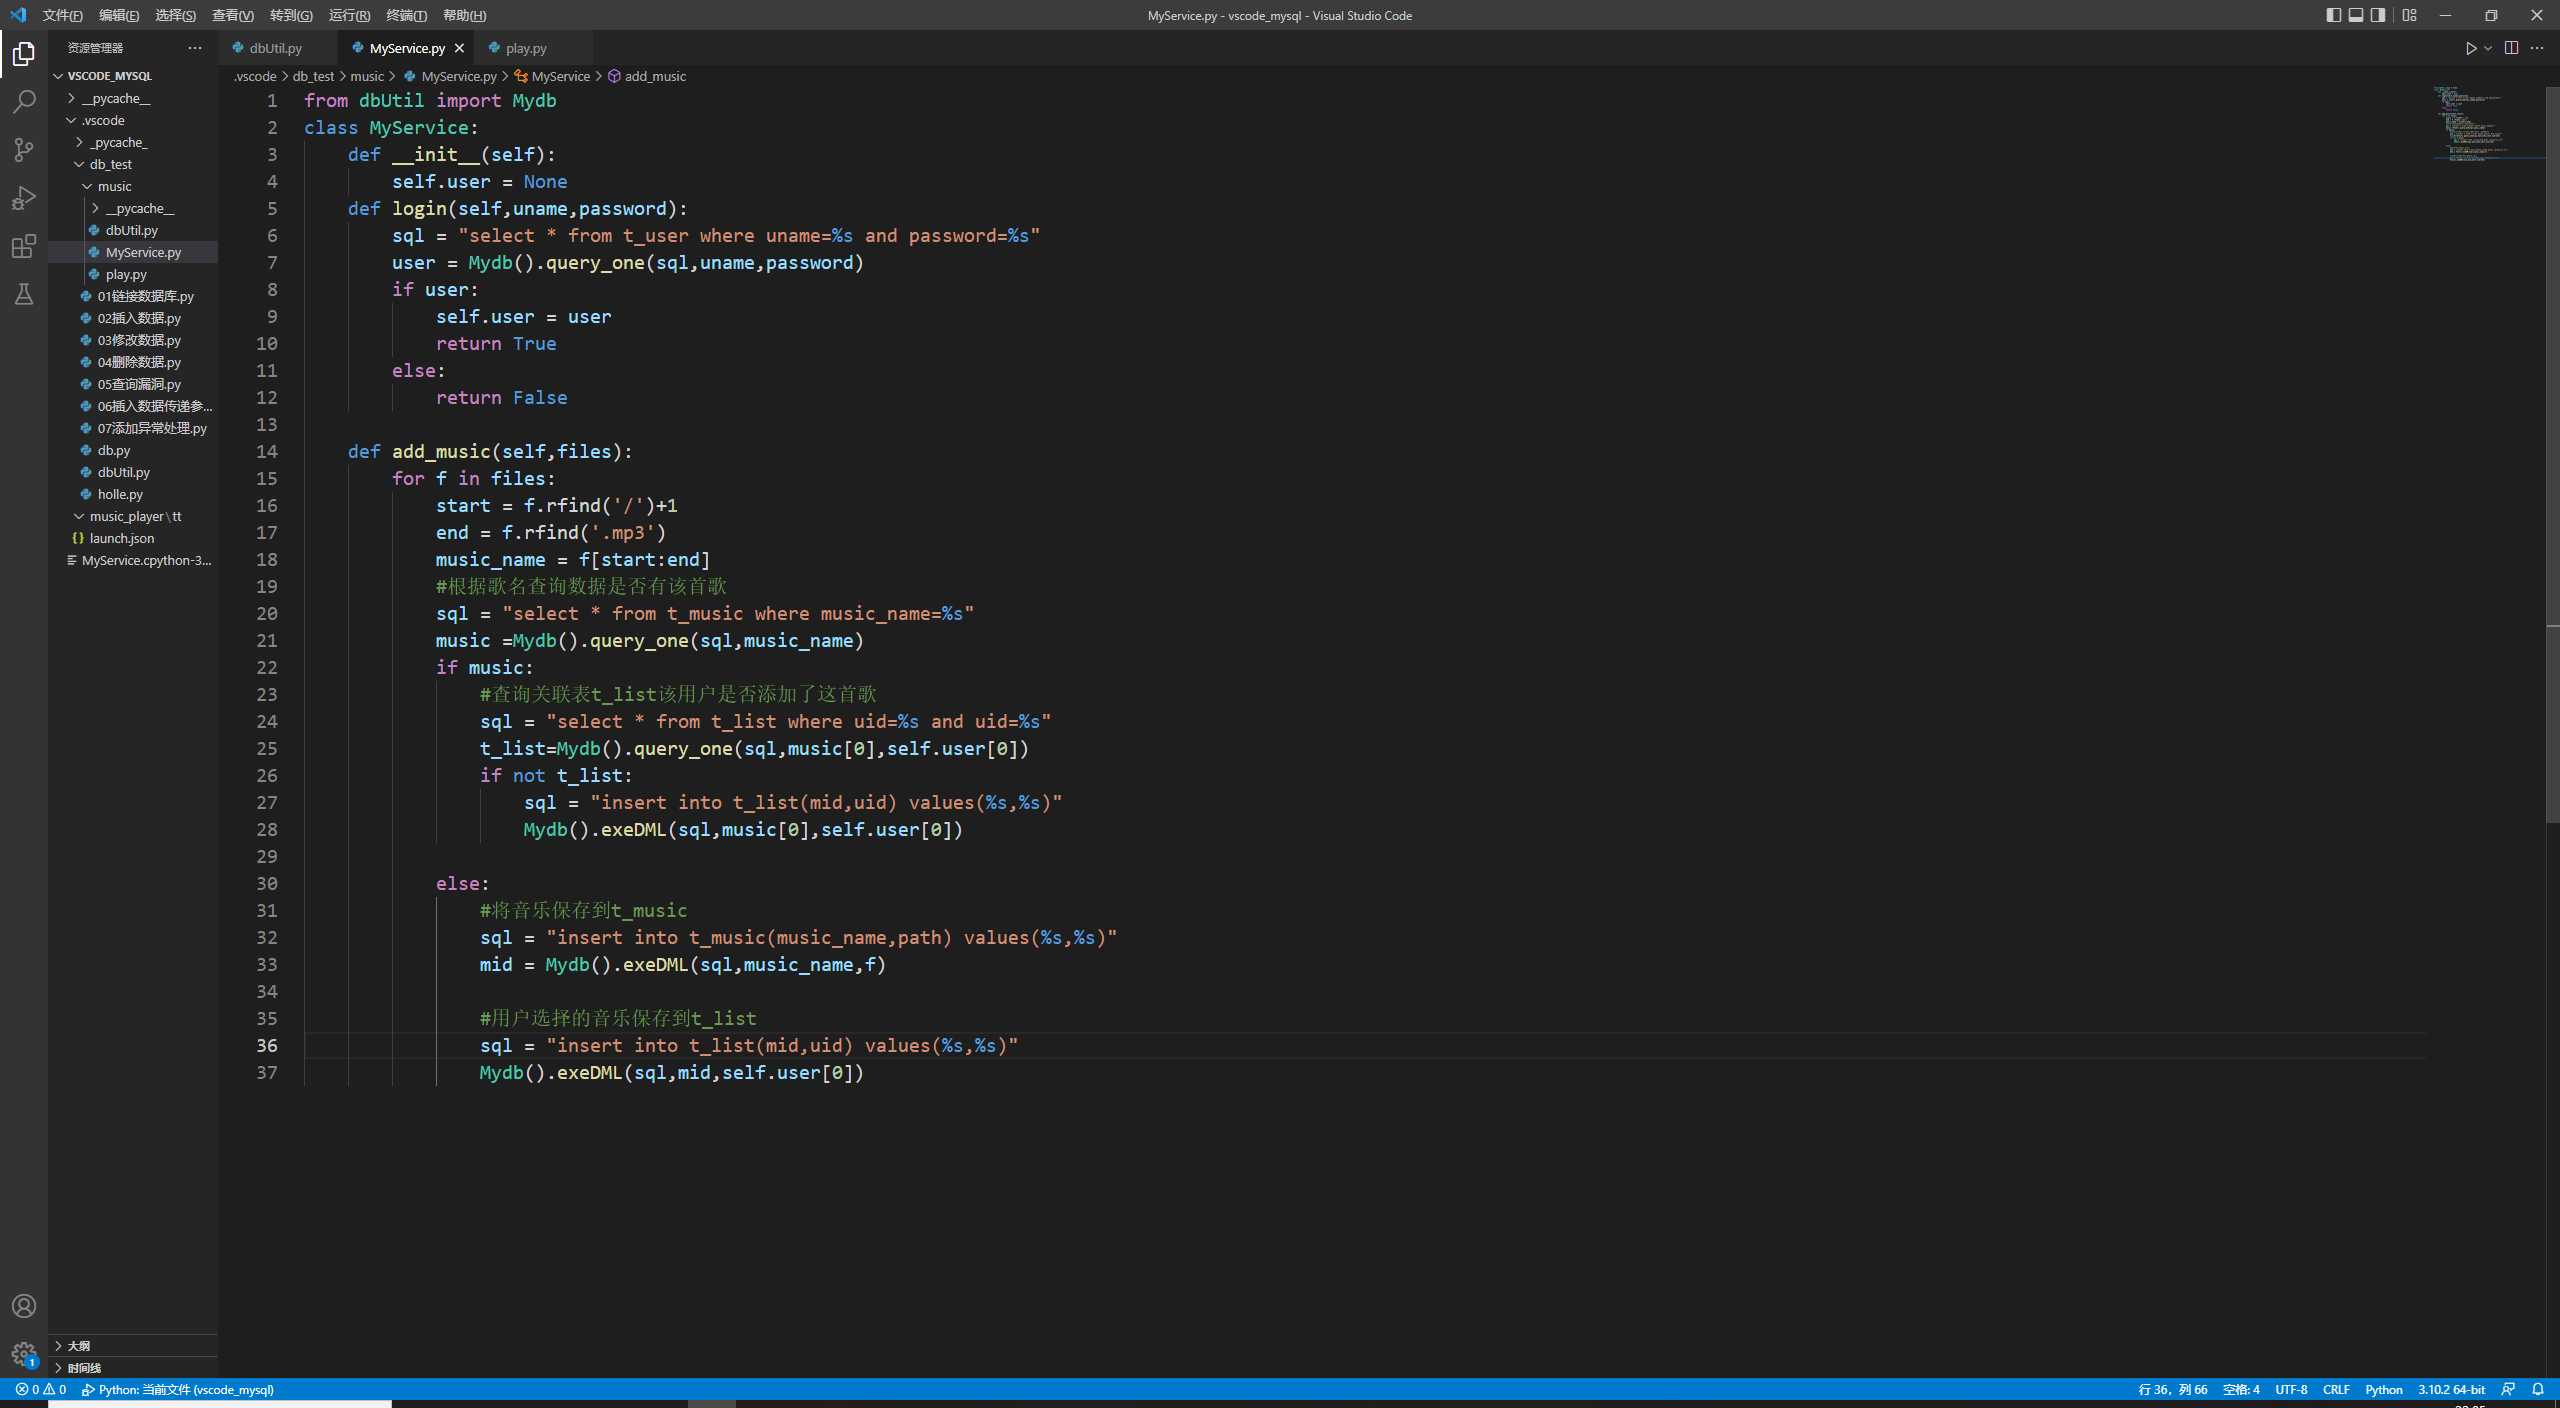The height and width of the screenshot is (1408, 2560).
Task: Collapse the music folder
Action: (133, 186)
